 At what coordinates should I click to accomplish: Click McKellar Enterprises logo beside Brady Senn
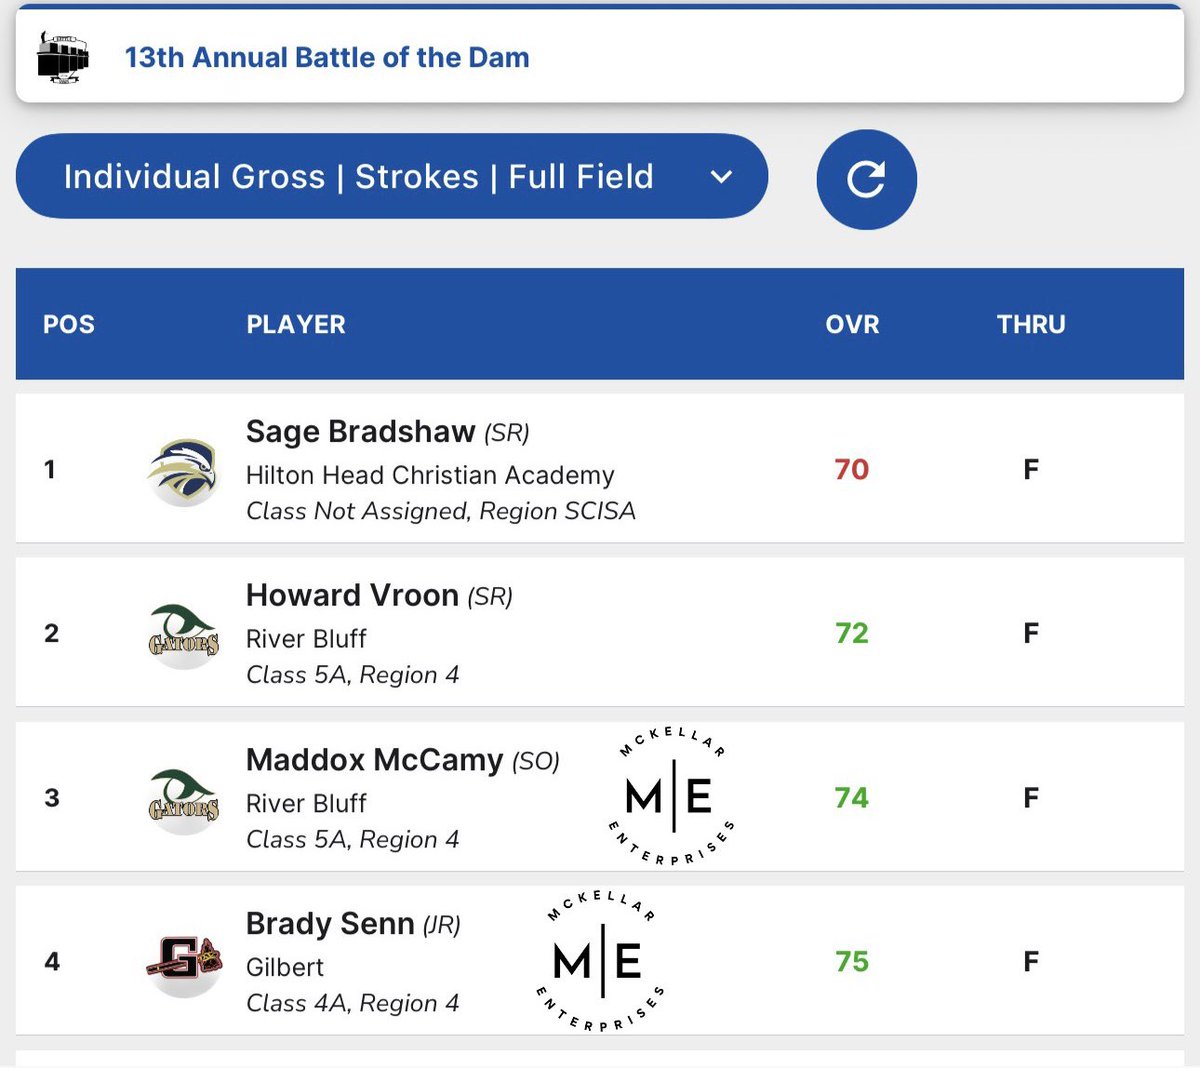pyautogui.click(x=600, y=961)
